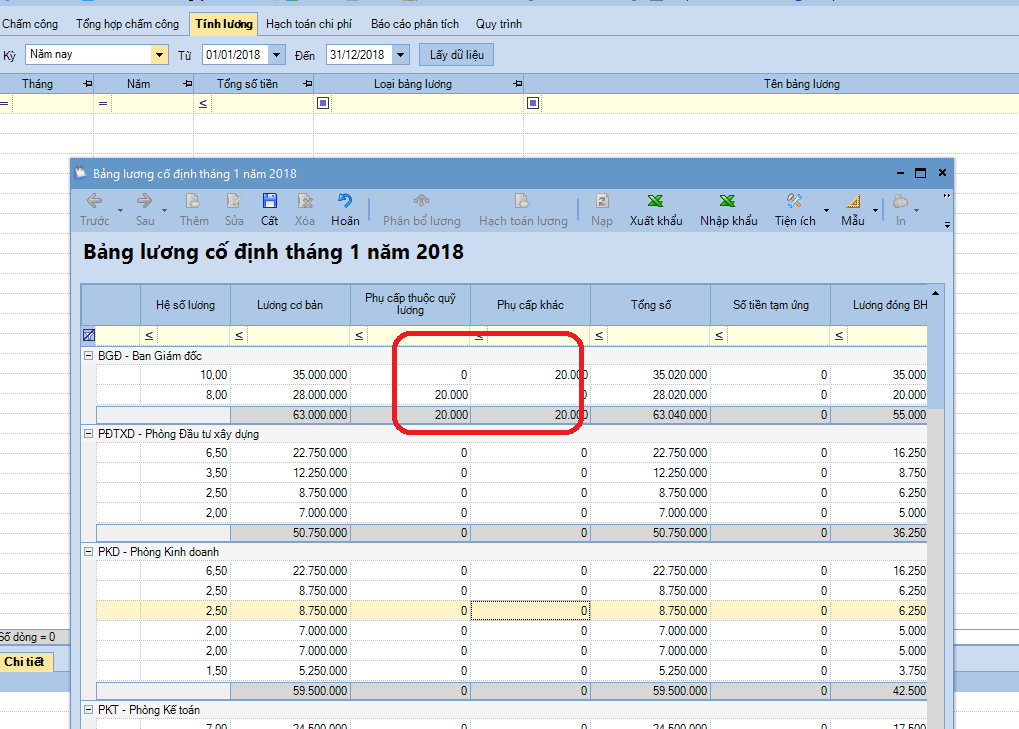Open the Mẫu dropdown arrow

(x=875, y=211)
